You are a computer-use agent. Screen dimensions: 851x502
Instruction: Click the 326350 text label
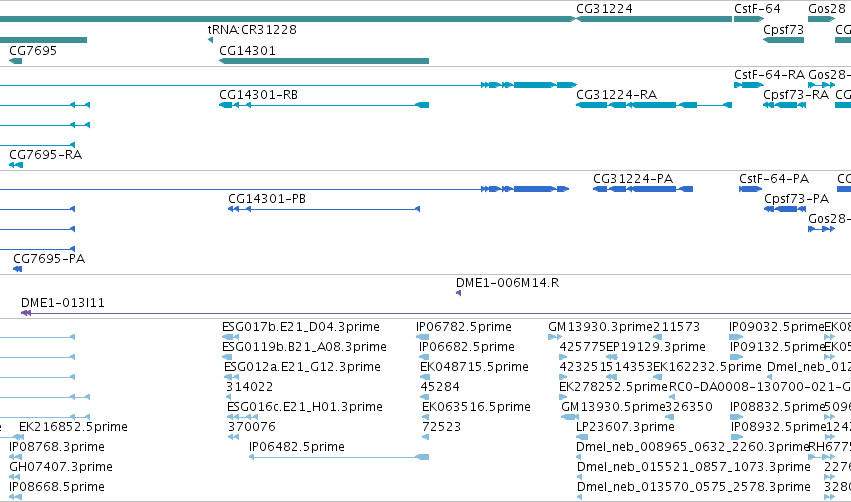[x=689, y=407]
